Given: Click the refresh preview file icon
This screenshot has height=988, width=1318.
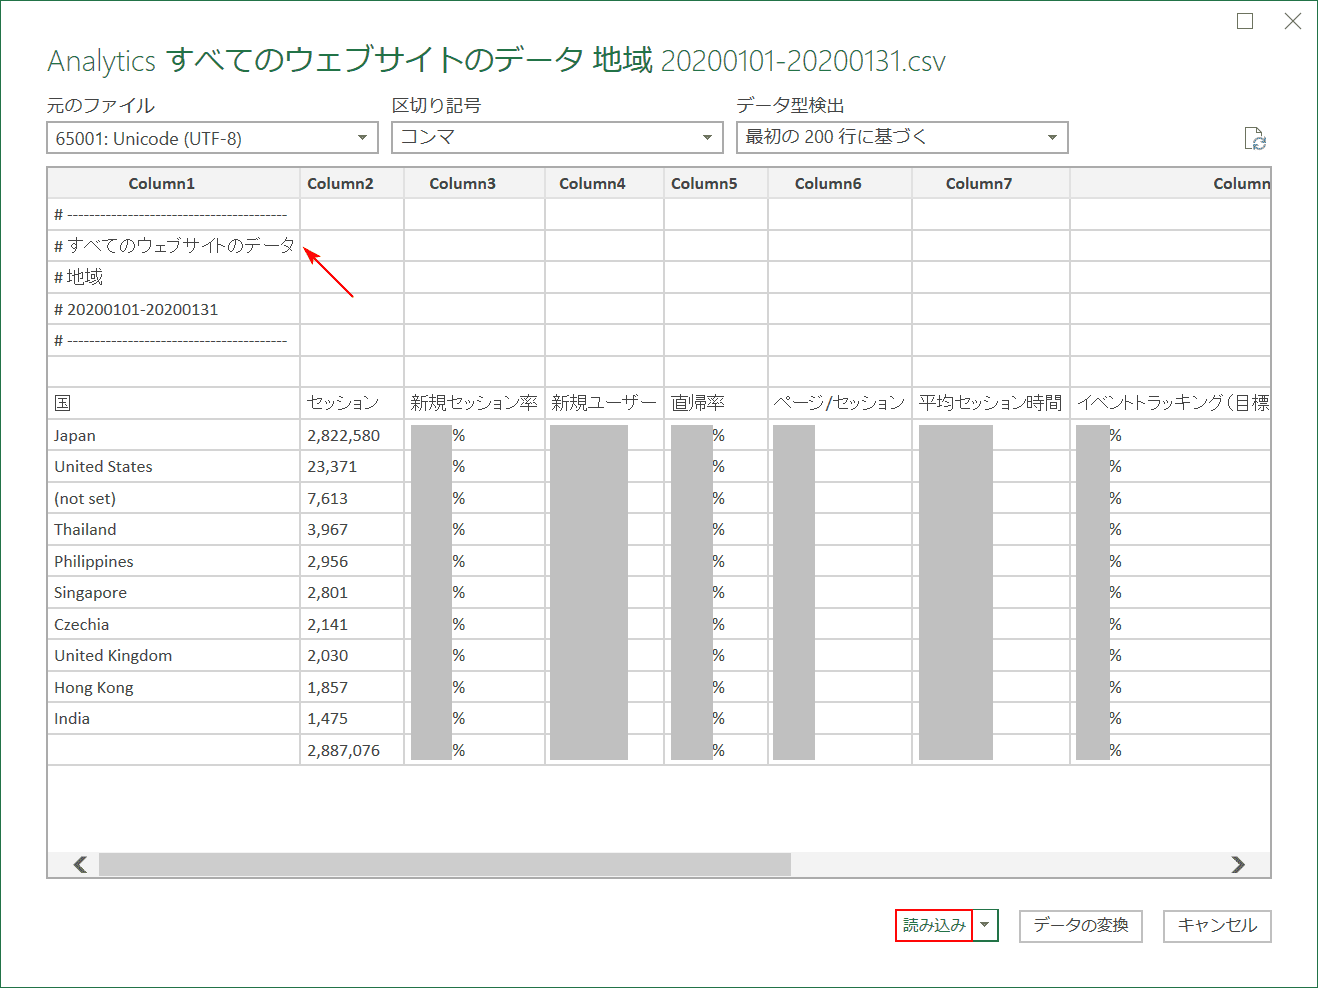Looking at the screenshot, I should (x=1255, y=139).
